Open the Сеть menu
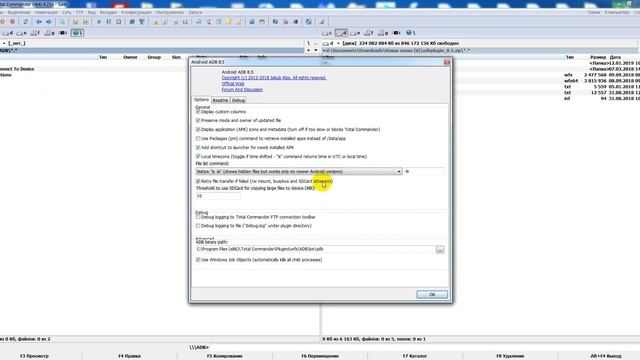640x360 pixels. point(67,13)
